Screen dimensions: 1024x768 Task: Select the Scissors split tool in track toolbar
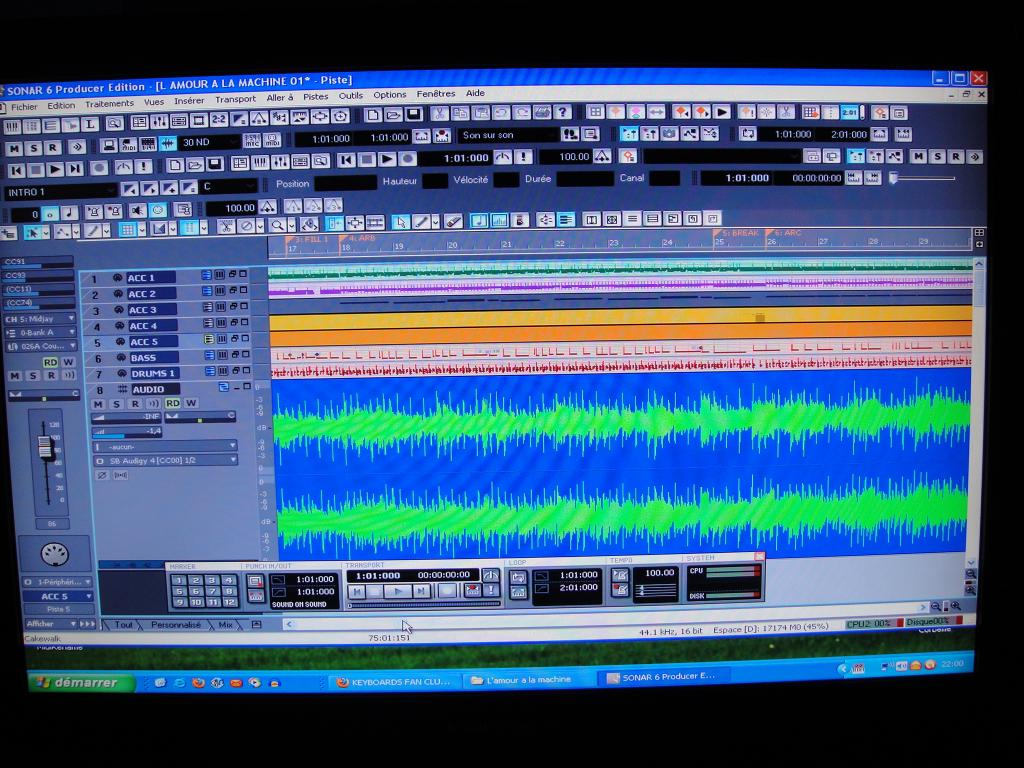click(225, 227)
